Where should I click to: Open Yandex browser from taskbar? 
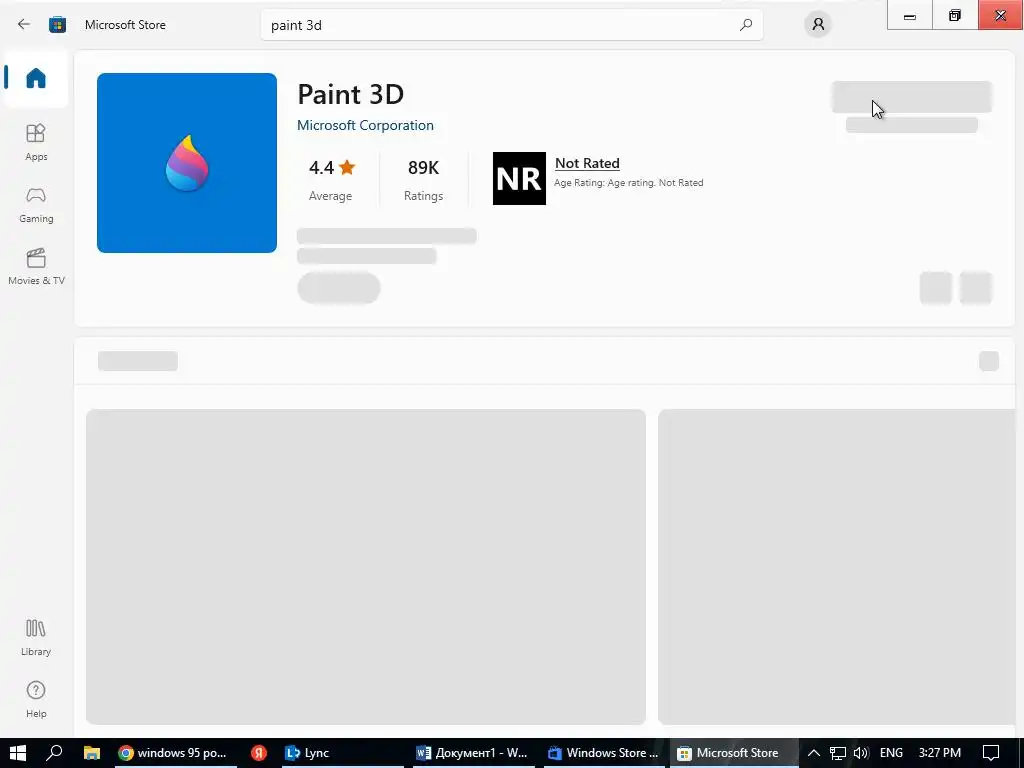pyautogui.click(x=259, y=753)
